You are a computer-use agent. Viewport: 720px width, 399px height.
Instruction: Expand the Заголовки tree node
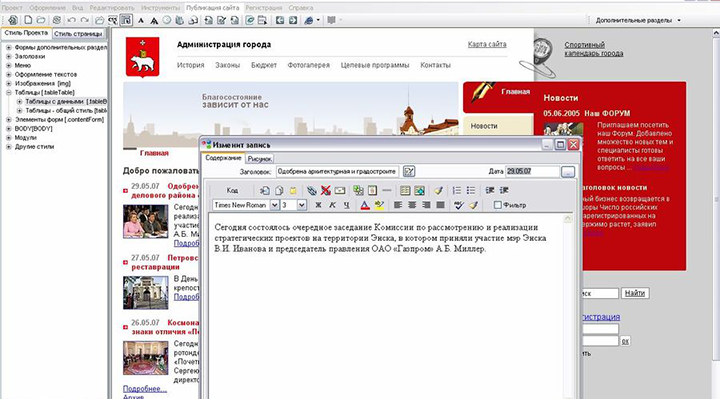[x=8, y=56]
